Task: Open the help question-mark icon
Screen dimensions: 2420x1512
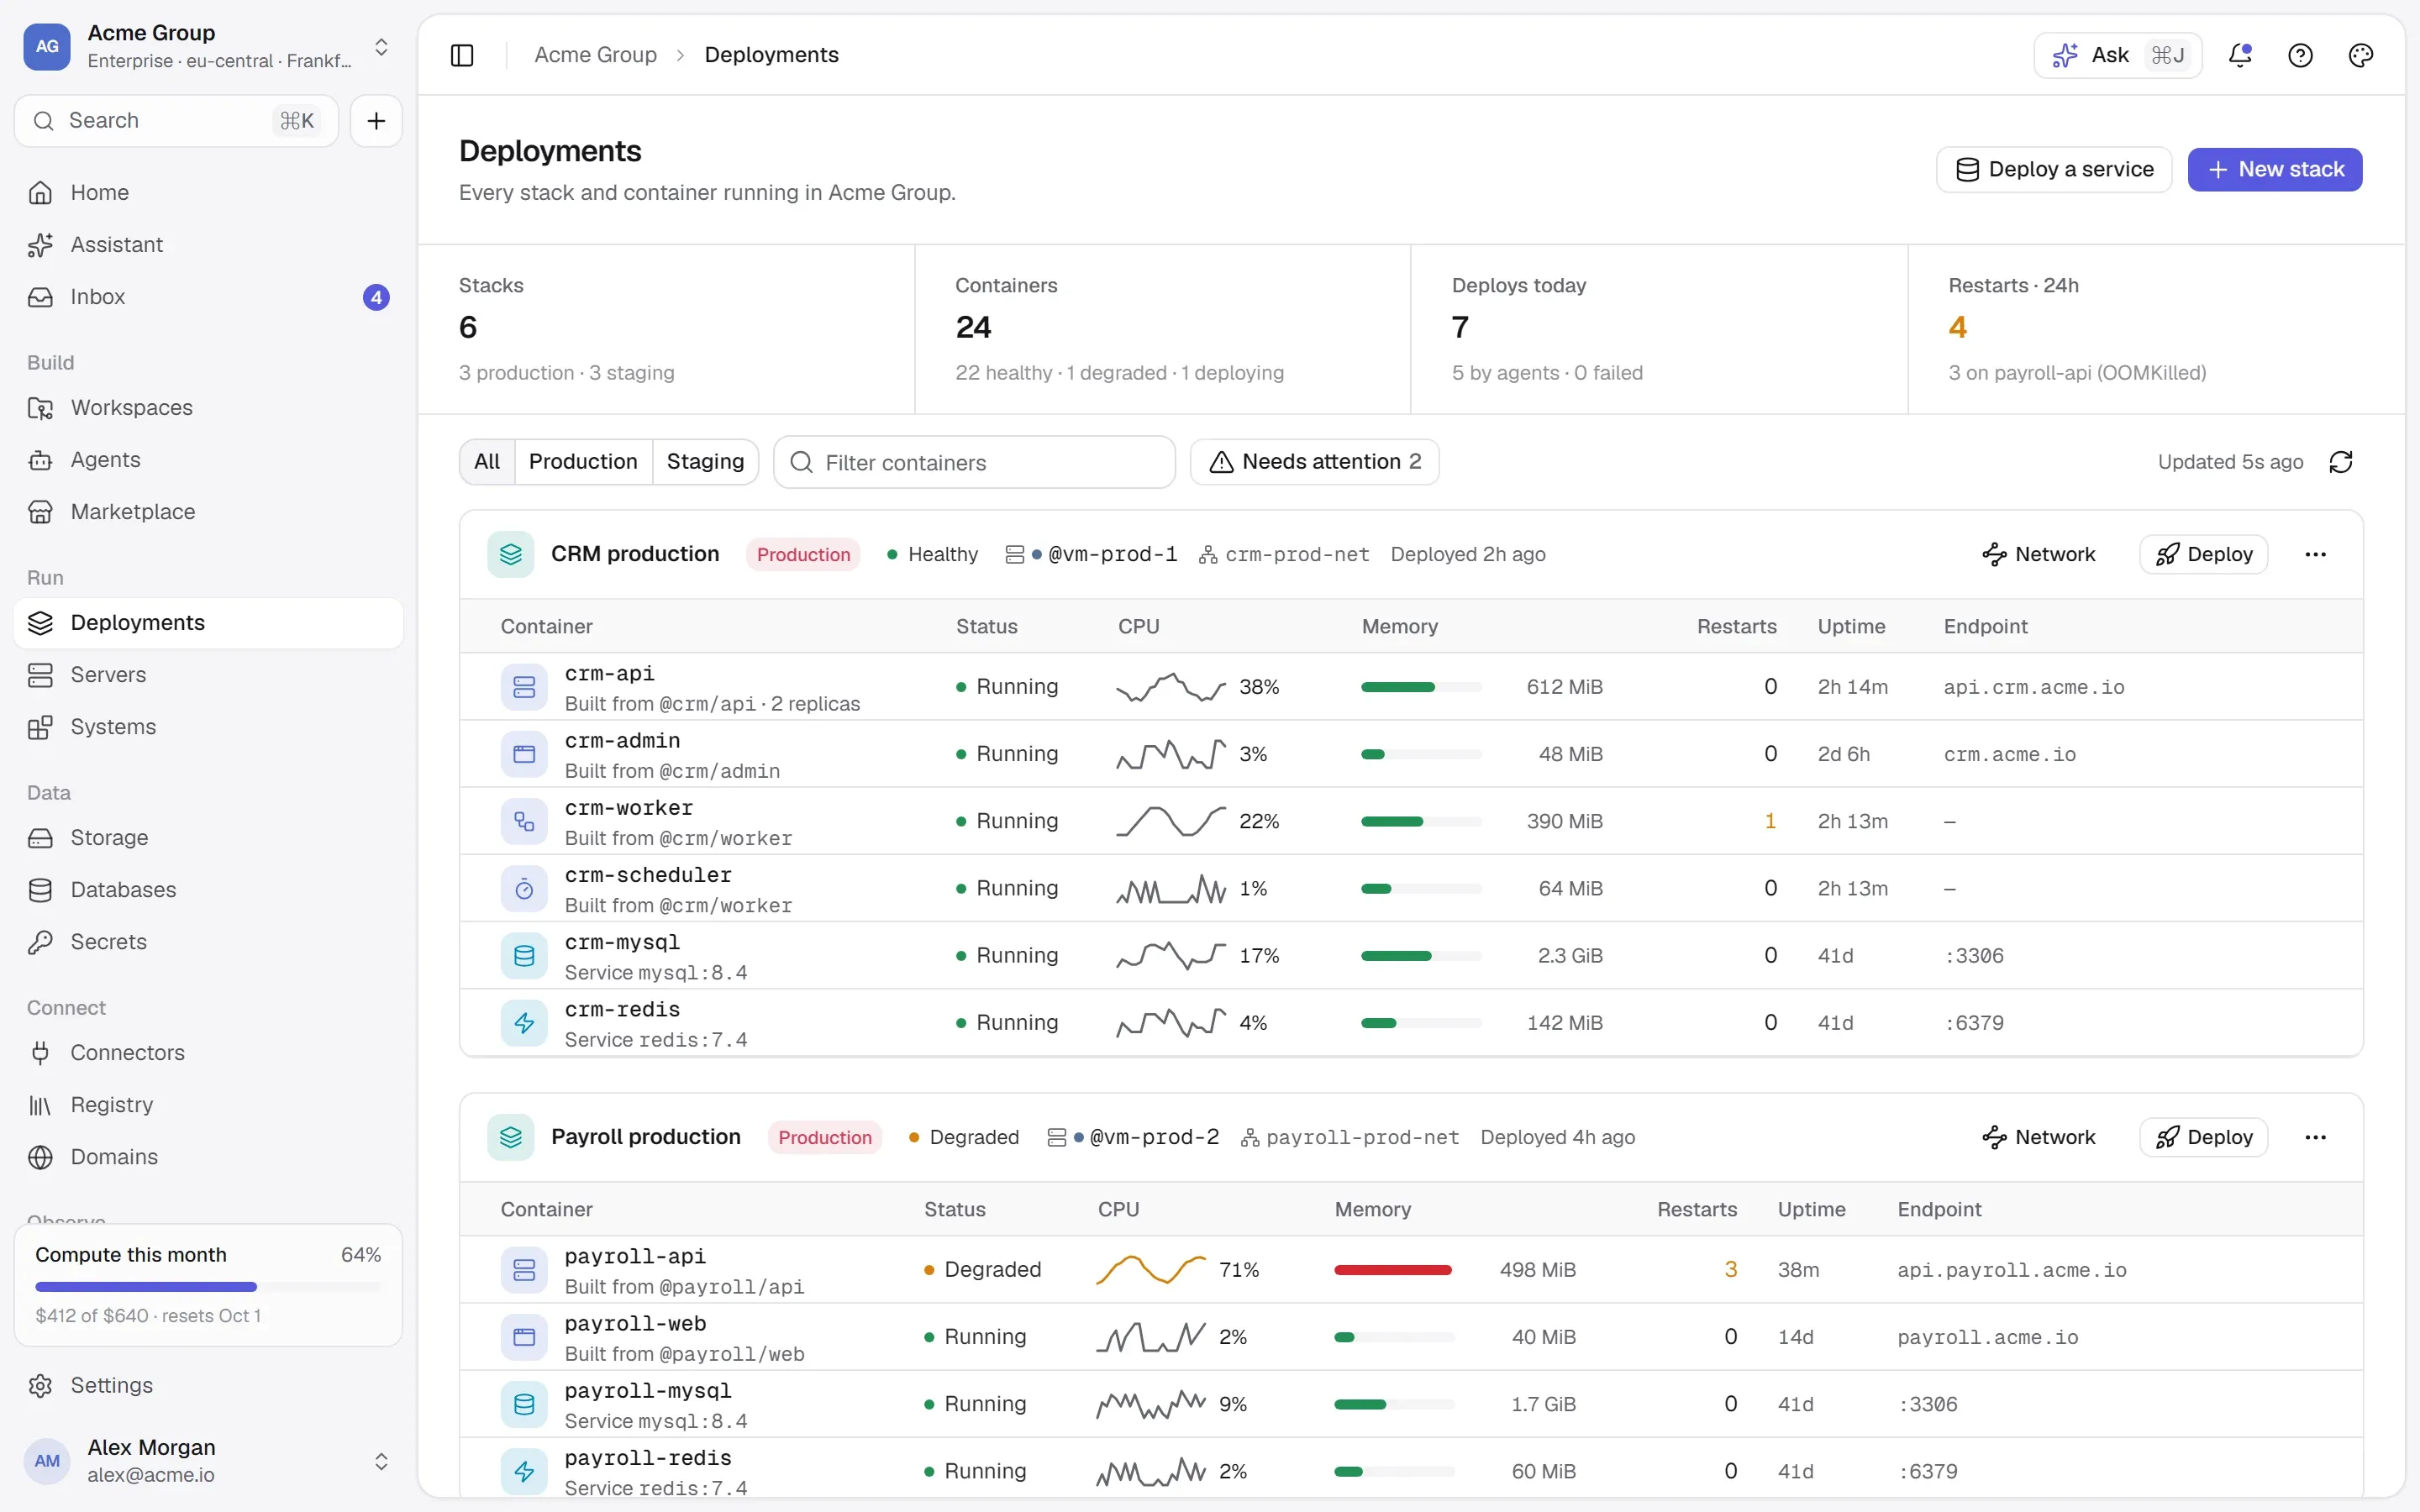Action: (2300, 55)
